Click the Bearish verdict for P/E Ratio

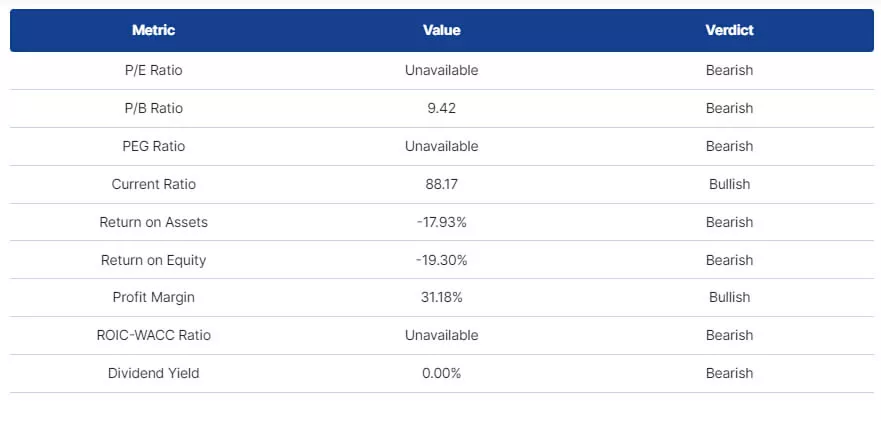[729, 71]
